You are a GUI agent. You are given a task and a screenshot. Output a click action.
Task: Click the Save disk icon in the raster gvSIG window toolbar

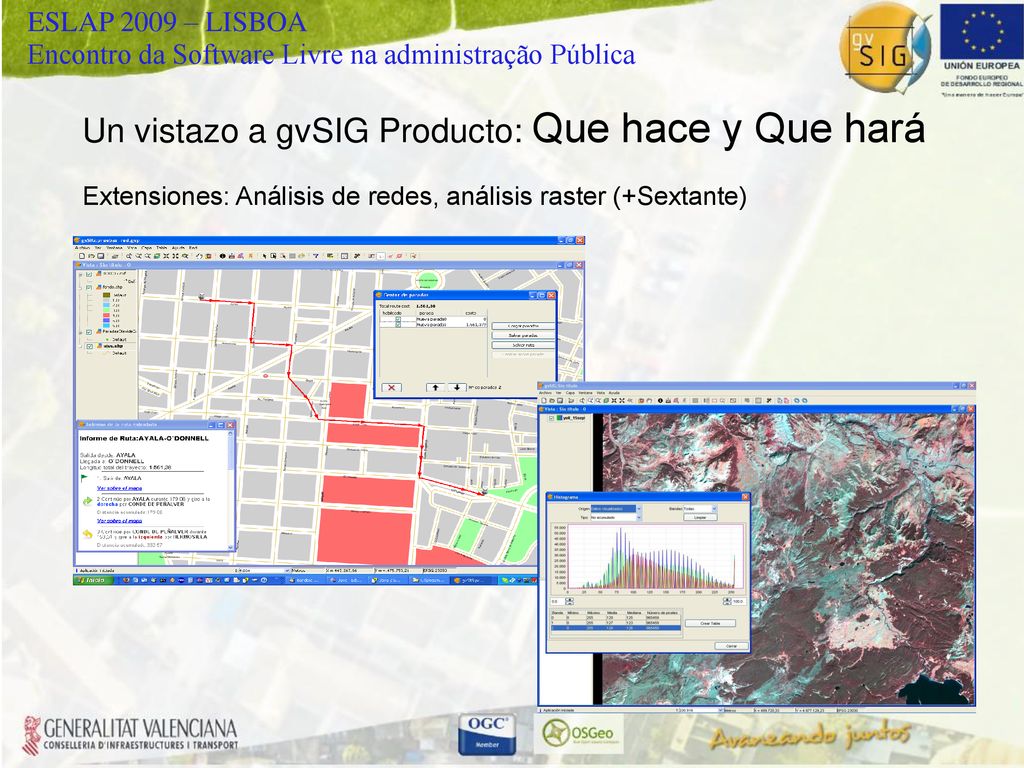click(x=560, y=400)
